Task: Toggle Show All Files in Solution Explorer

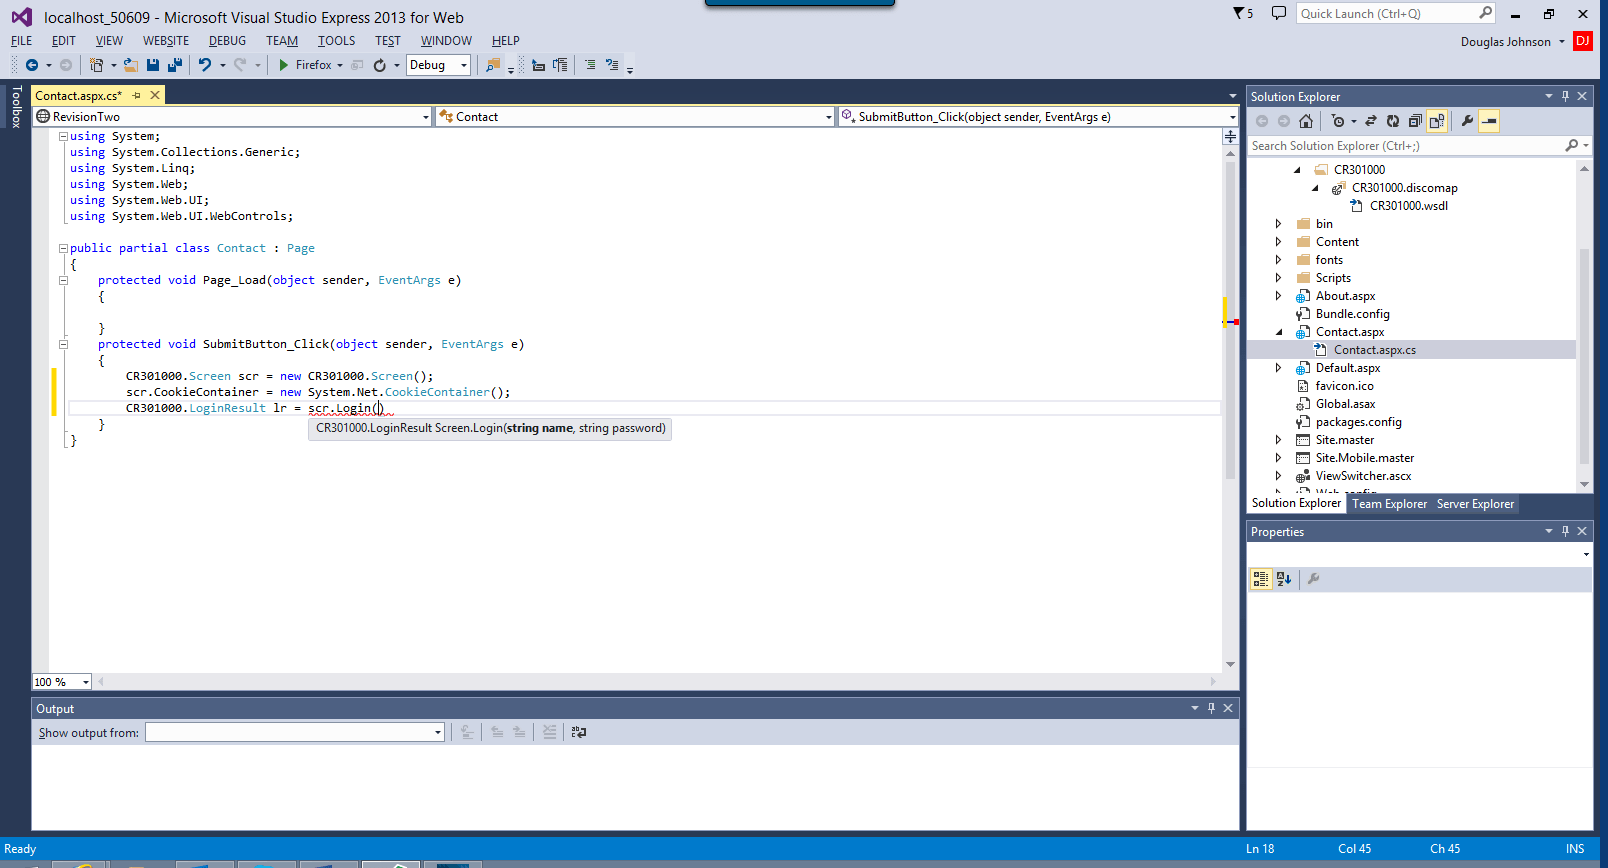Action: point(1437,121)
